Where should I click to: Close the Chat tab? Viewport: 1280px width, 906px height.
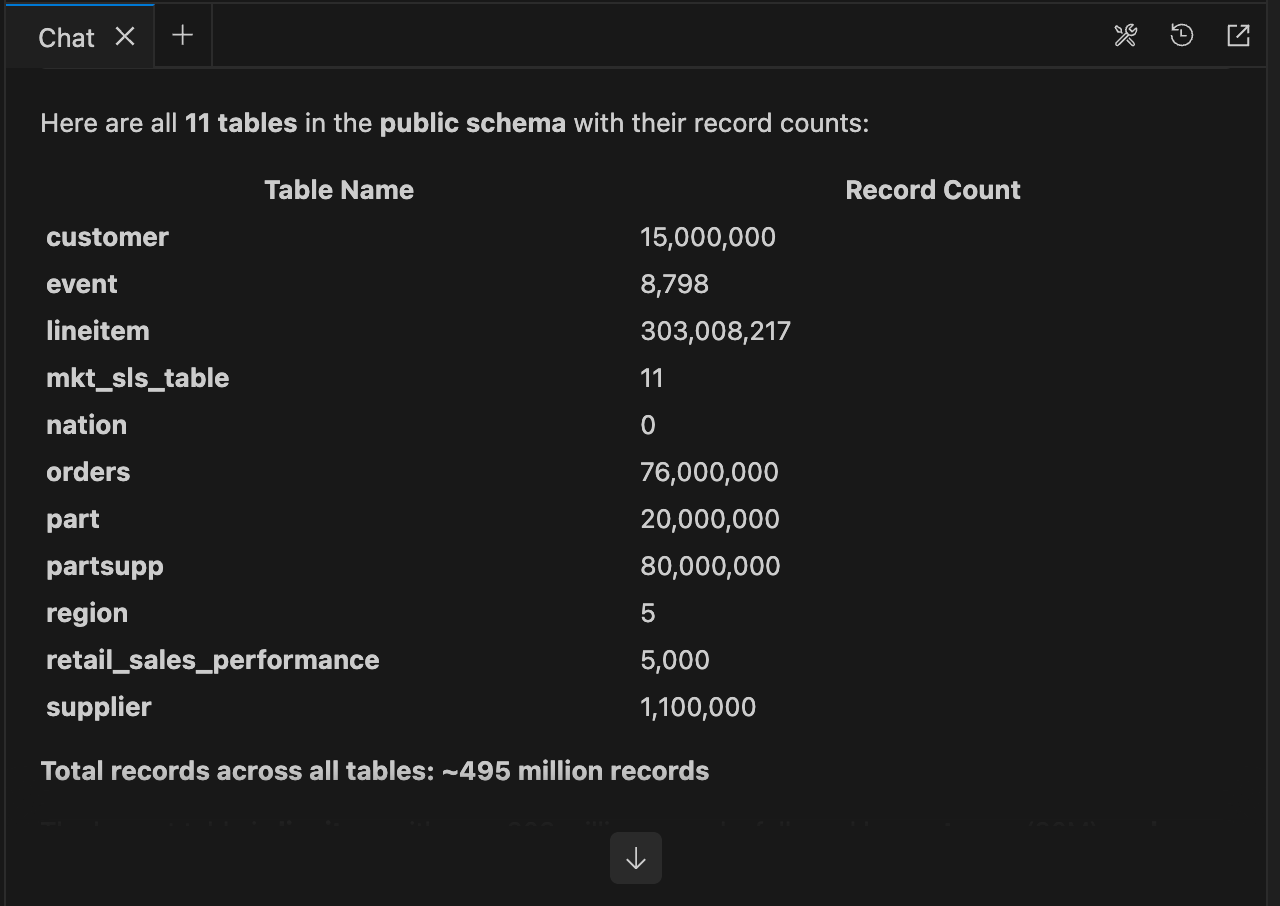(x=124, y=36)
